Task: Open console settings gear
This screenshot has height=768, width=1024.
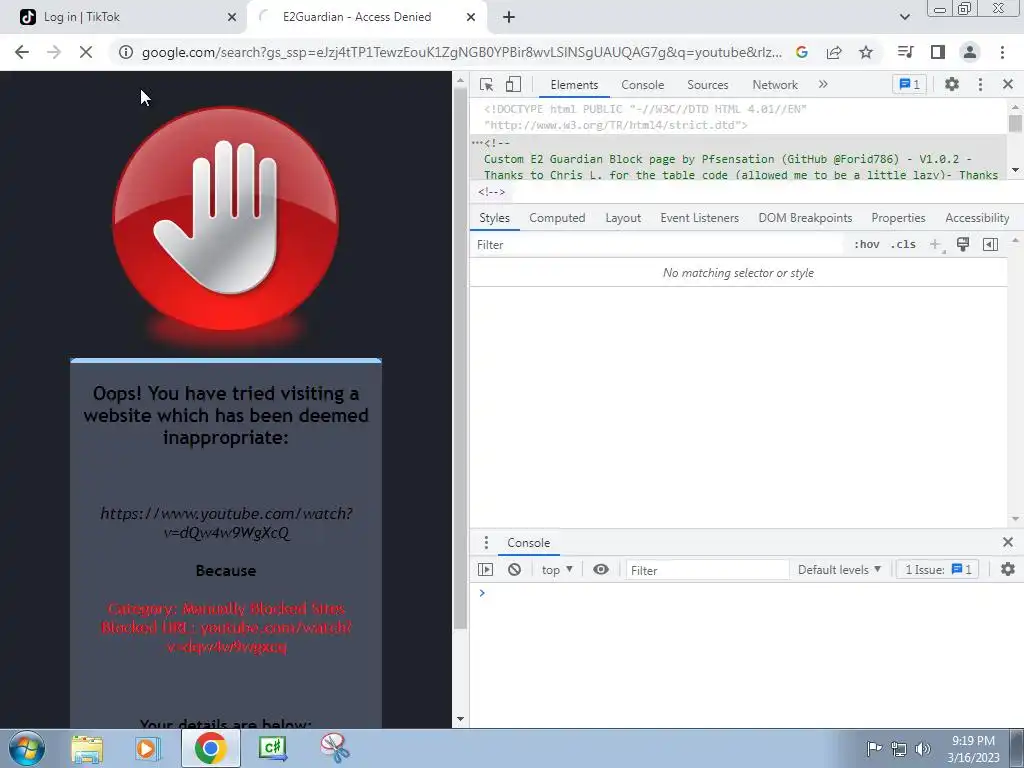Action: 1008,569
